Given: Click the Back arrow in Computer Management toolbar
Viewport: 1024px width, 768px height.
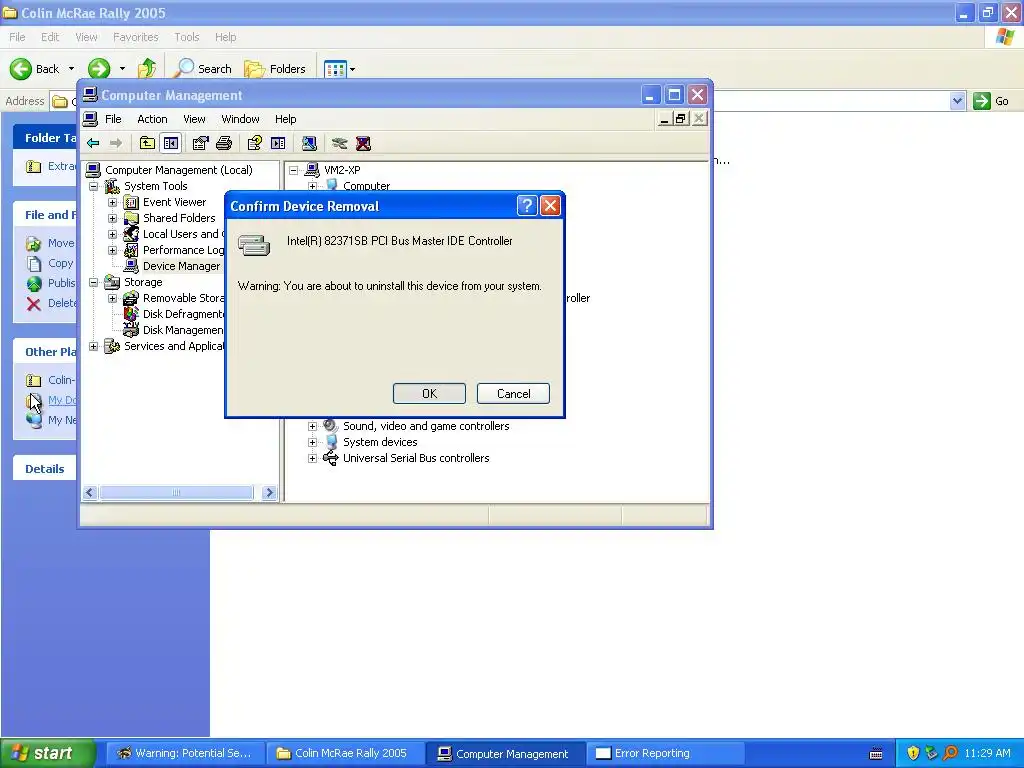Looking at the screenshot, I should click(93, 144).
